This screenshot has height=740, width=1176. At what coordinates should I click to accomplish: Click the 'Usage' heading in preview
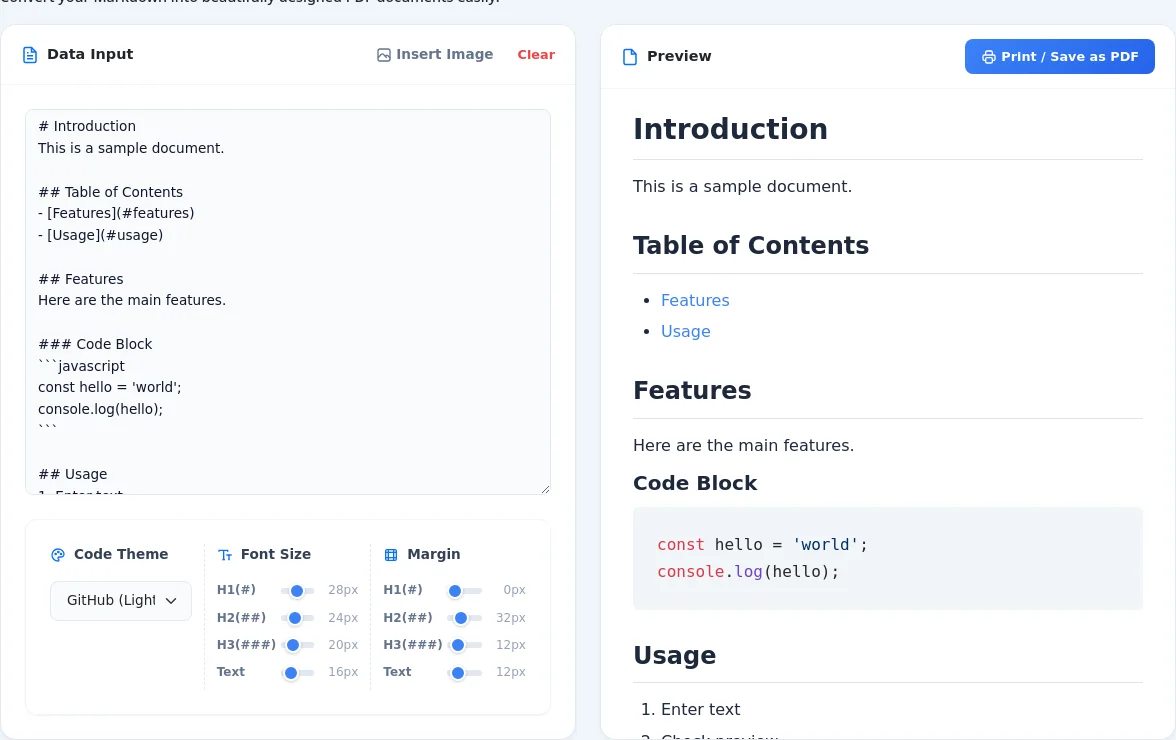pos(674,655)
